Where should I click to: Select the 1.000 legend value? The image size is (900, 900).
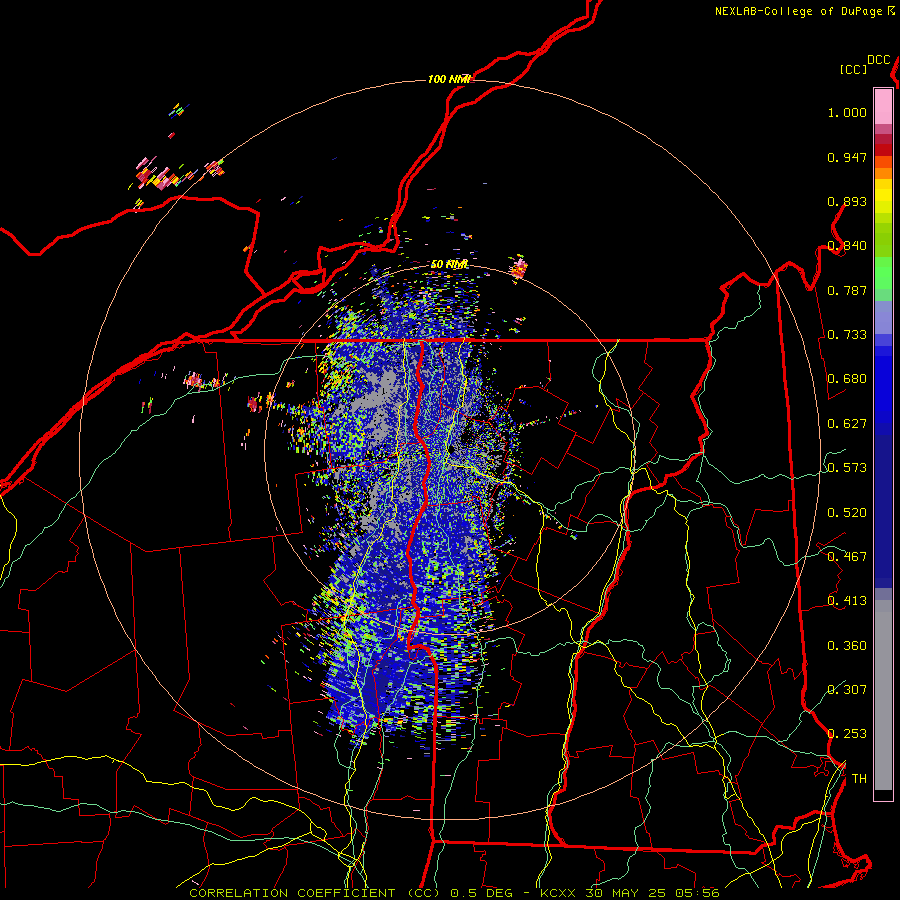(847, 112)
